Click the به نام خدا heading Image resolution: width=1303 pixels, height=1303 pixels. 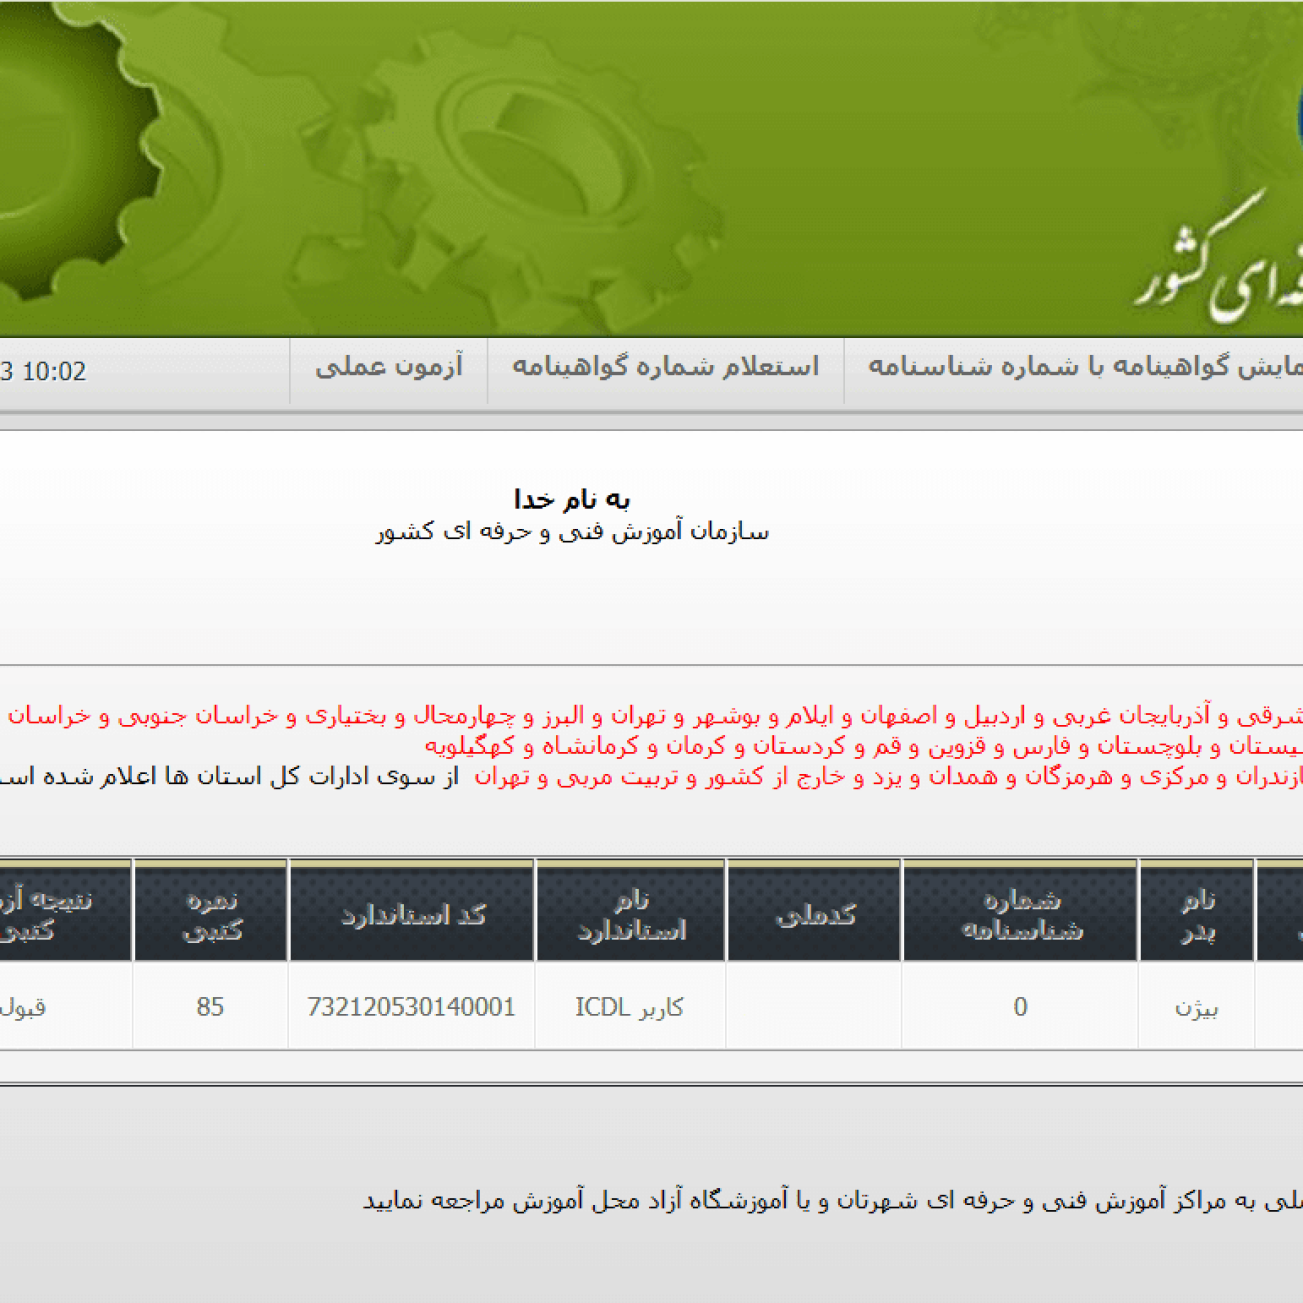click(x=571, y=499)
